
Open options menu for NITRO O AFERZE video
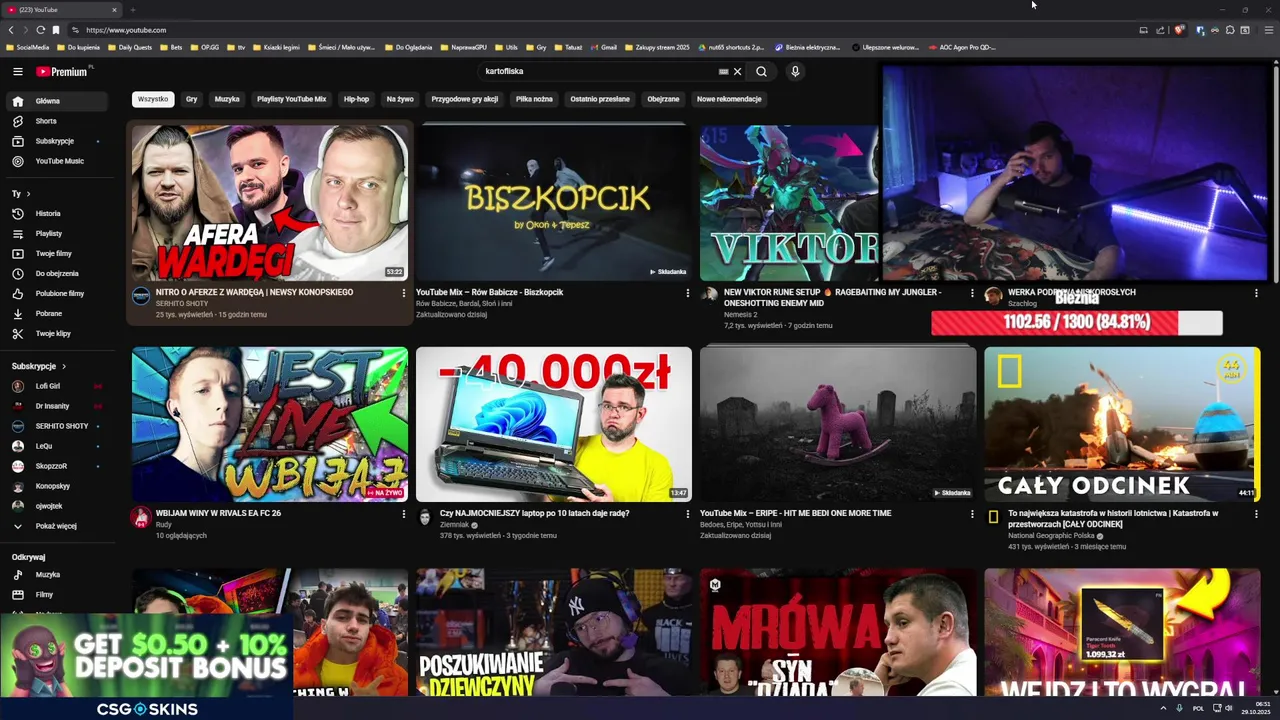click(x=404, y=293)
